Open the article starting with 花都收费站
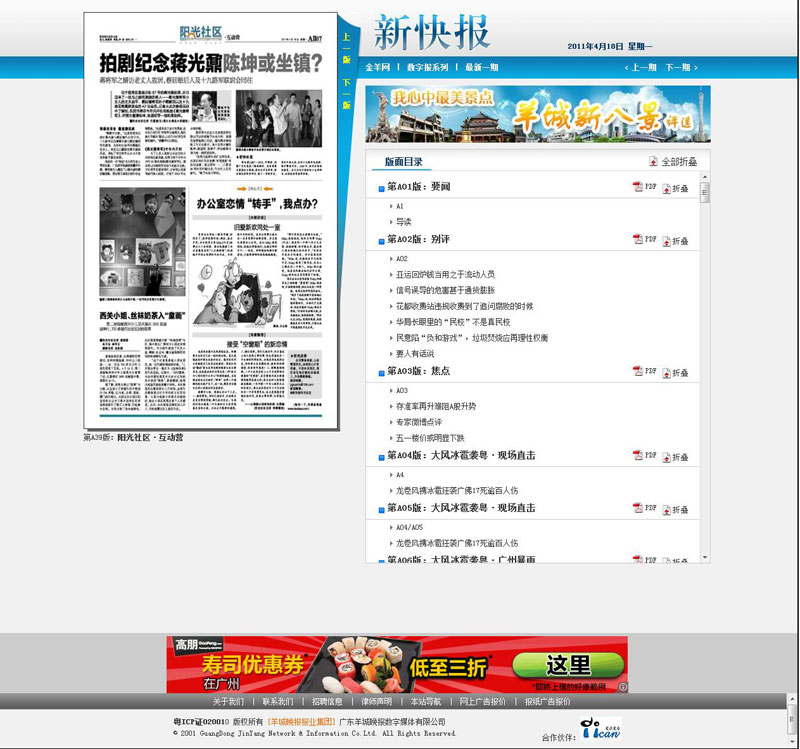The width and height of the screenshot is (800, 749). [x=464, y=306]
